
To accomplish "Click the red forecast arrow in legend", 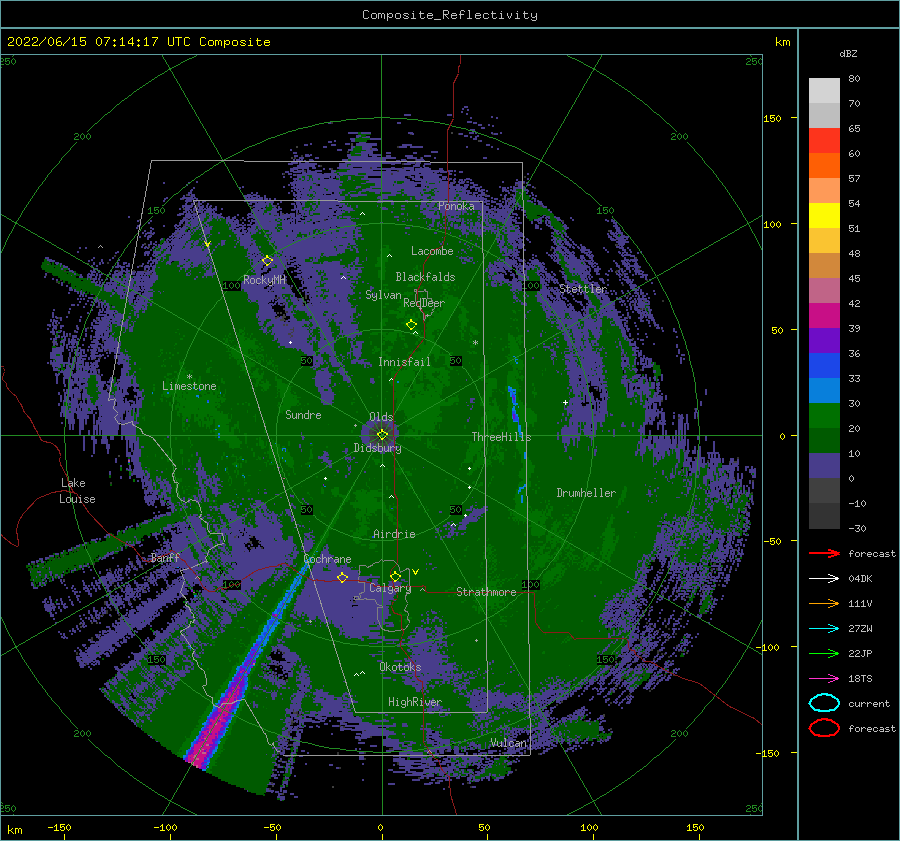I will click(x=824, y=553).
